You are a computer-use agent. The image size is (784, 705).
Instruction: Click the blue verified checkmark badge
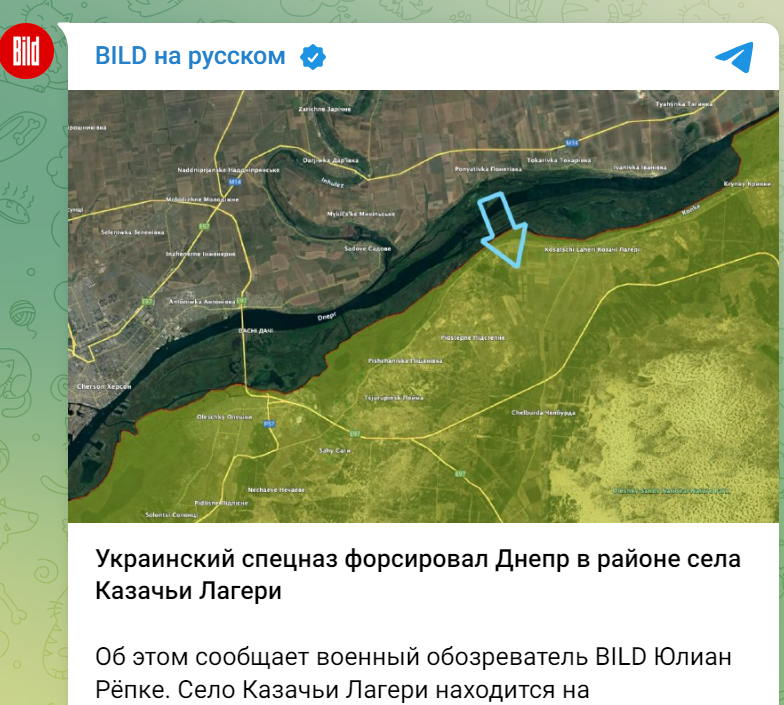click(x=313, y=57)
